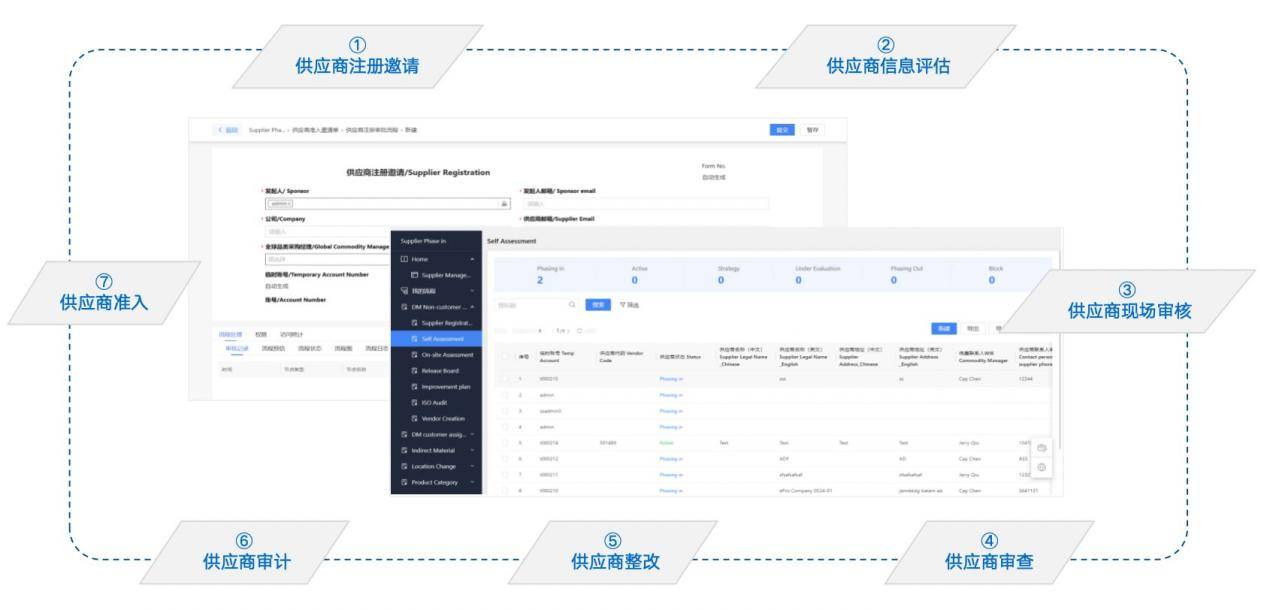
Task: Click the DM Non-customer group icon
Action: click(x=403, y=307)
